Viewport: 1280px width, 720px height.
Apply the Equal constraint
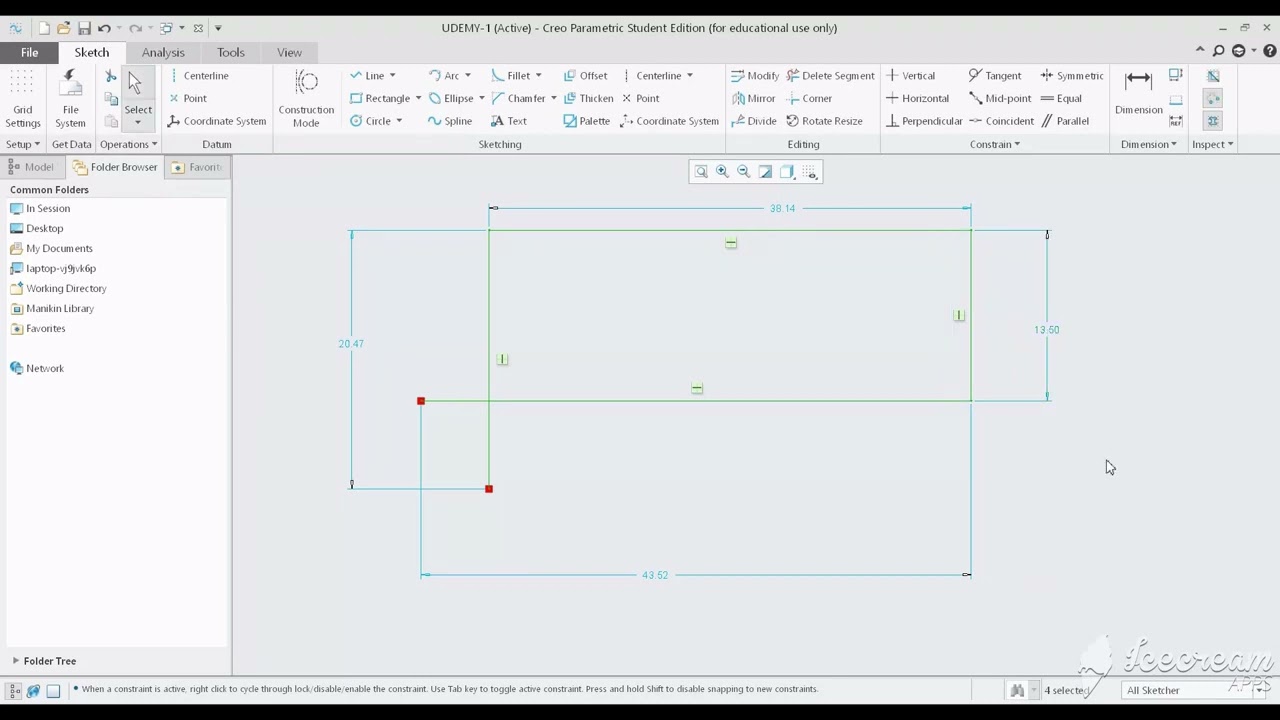click(1061, 98)
